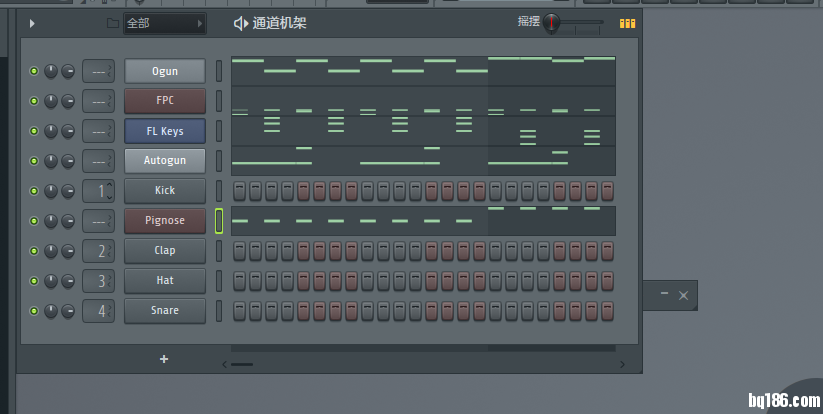Select the Pignose channel highlighted selector
823x414 pixels.
tap(219, 221)
